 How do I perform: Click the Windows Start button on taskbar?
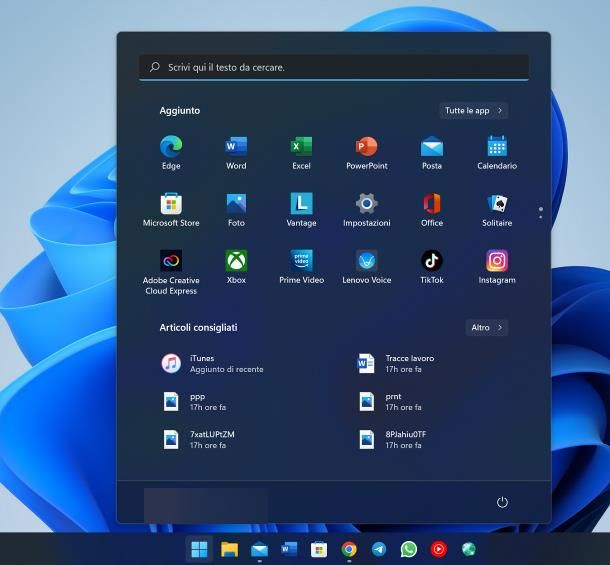pos(200,549)
